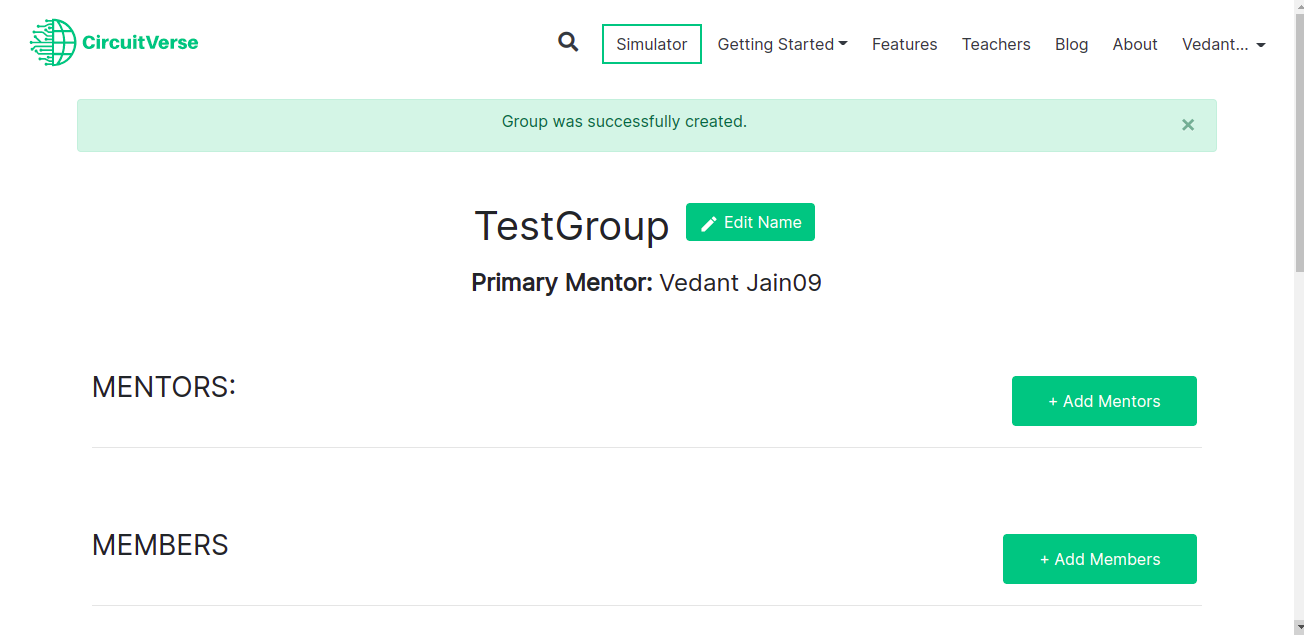
Task: Click the plus Add Members button
Action: pos(1099,559)
